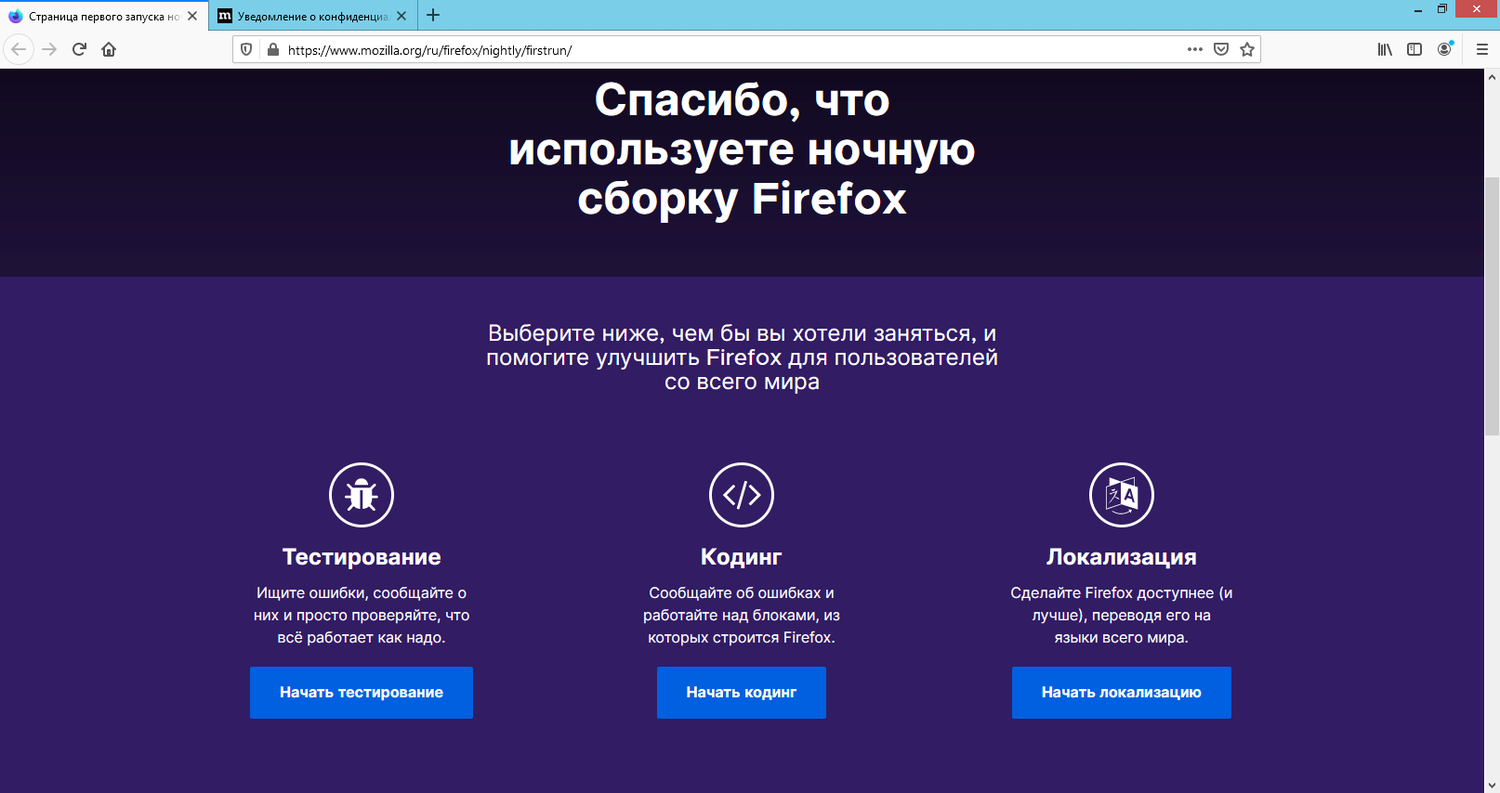Bookmark this page with the star
This screenshot has height=793, width=1500.
(x=1247, y=49)
